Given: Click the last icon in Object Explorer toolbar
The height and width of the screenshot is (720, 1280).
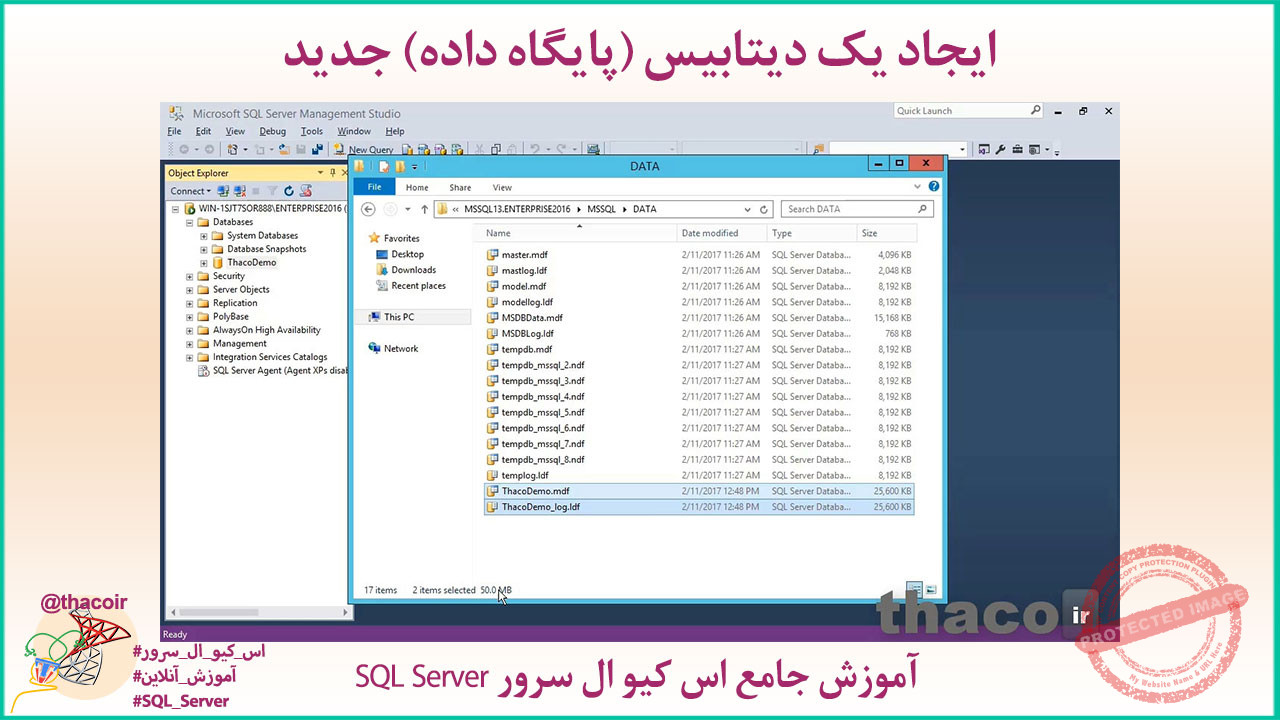Looking at the screenshot, I should (306, 191).
